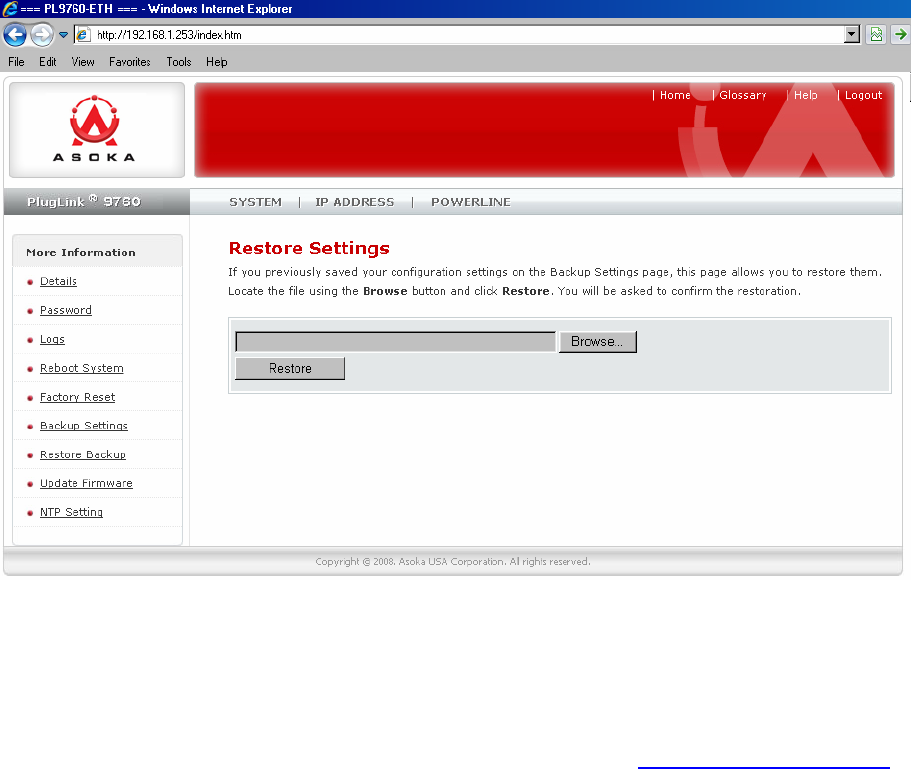This screenshot has height=769, width=911.
Task: Click the address bar URL field
Action: [469, 35]
